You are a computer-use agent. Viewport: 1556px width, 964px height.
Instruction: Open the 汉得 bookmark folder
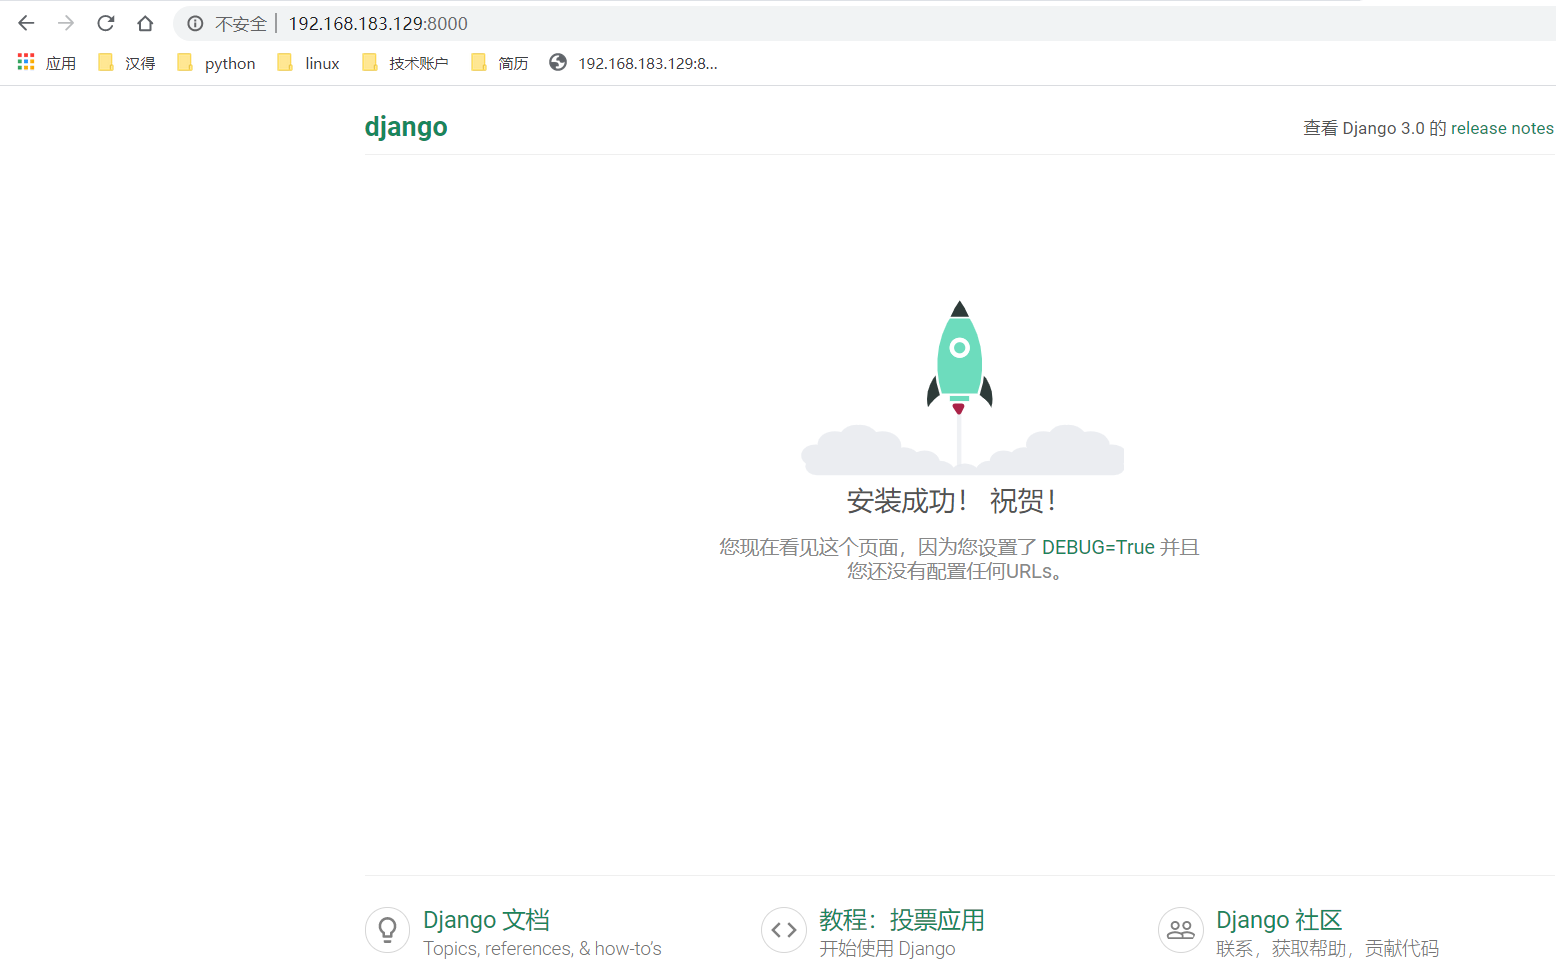click(x=127, y=63)
